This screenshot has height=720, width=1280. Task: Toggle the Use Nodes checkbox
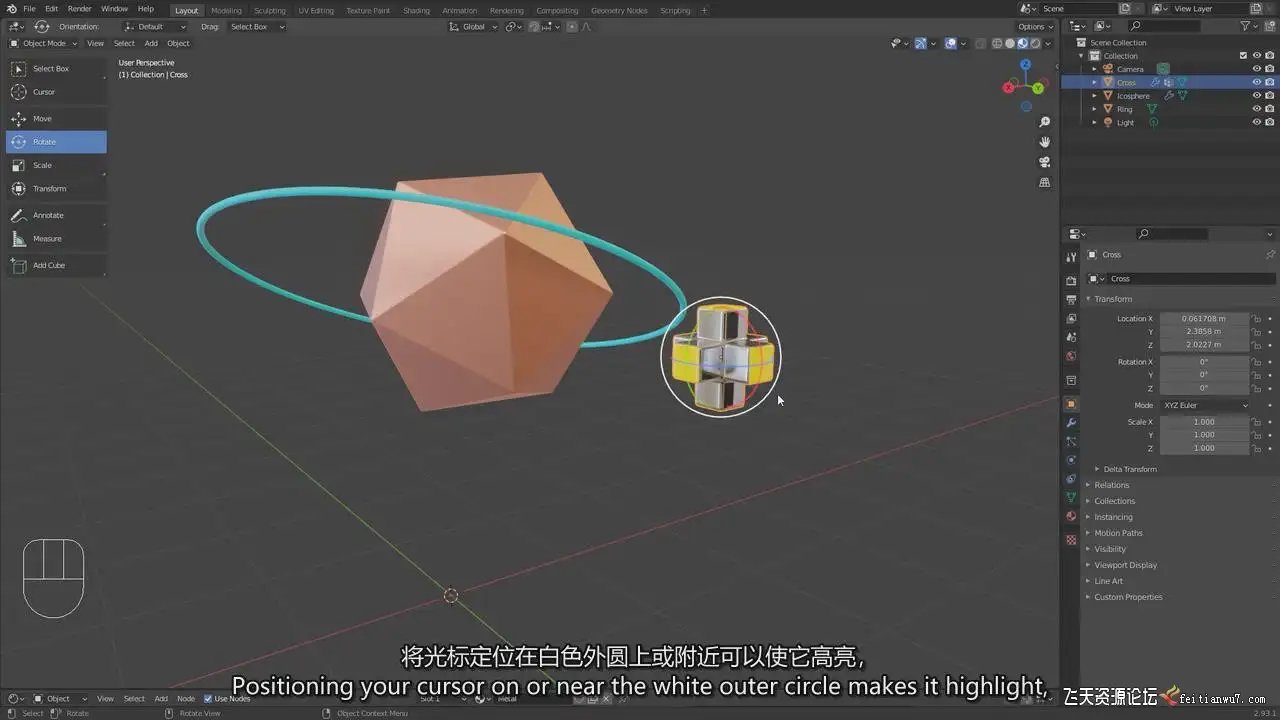click(x=208, y=698)
